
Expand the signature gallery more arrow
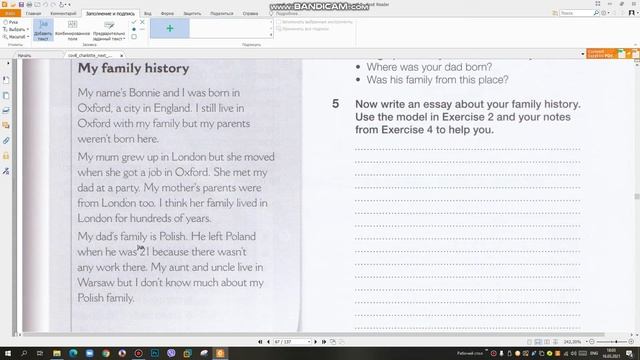(x=271, y=35)
